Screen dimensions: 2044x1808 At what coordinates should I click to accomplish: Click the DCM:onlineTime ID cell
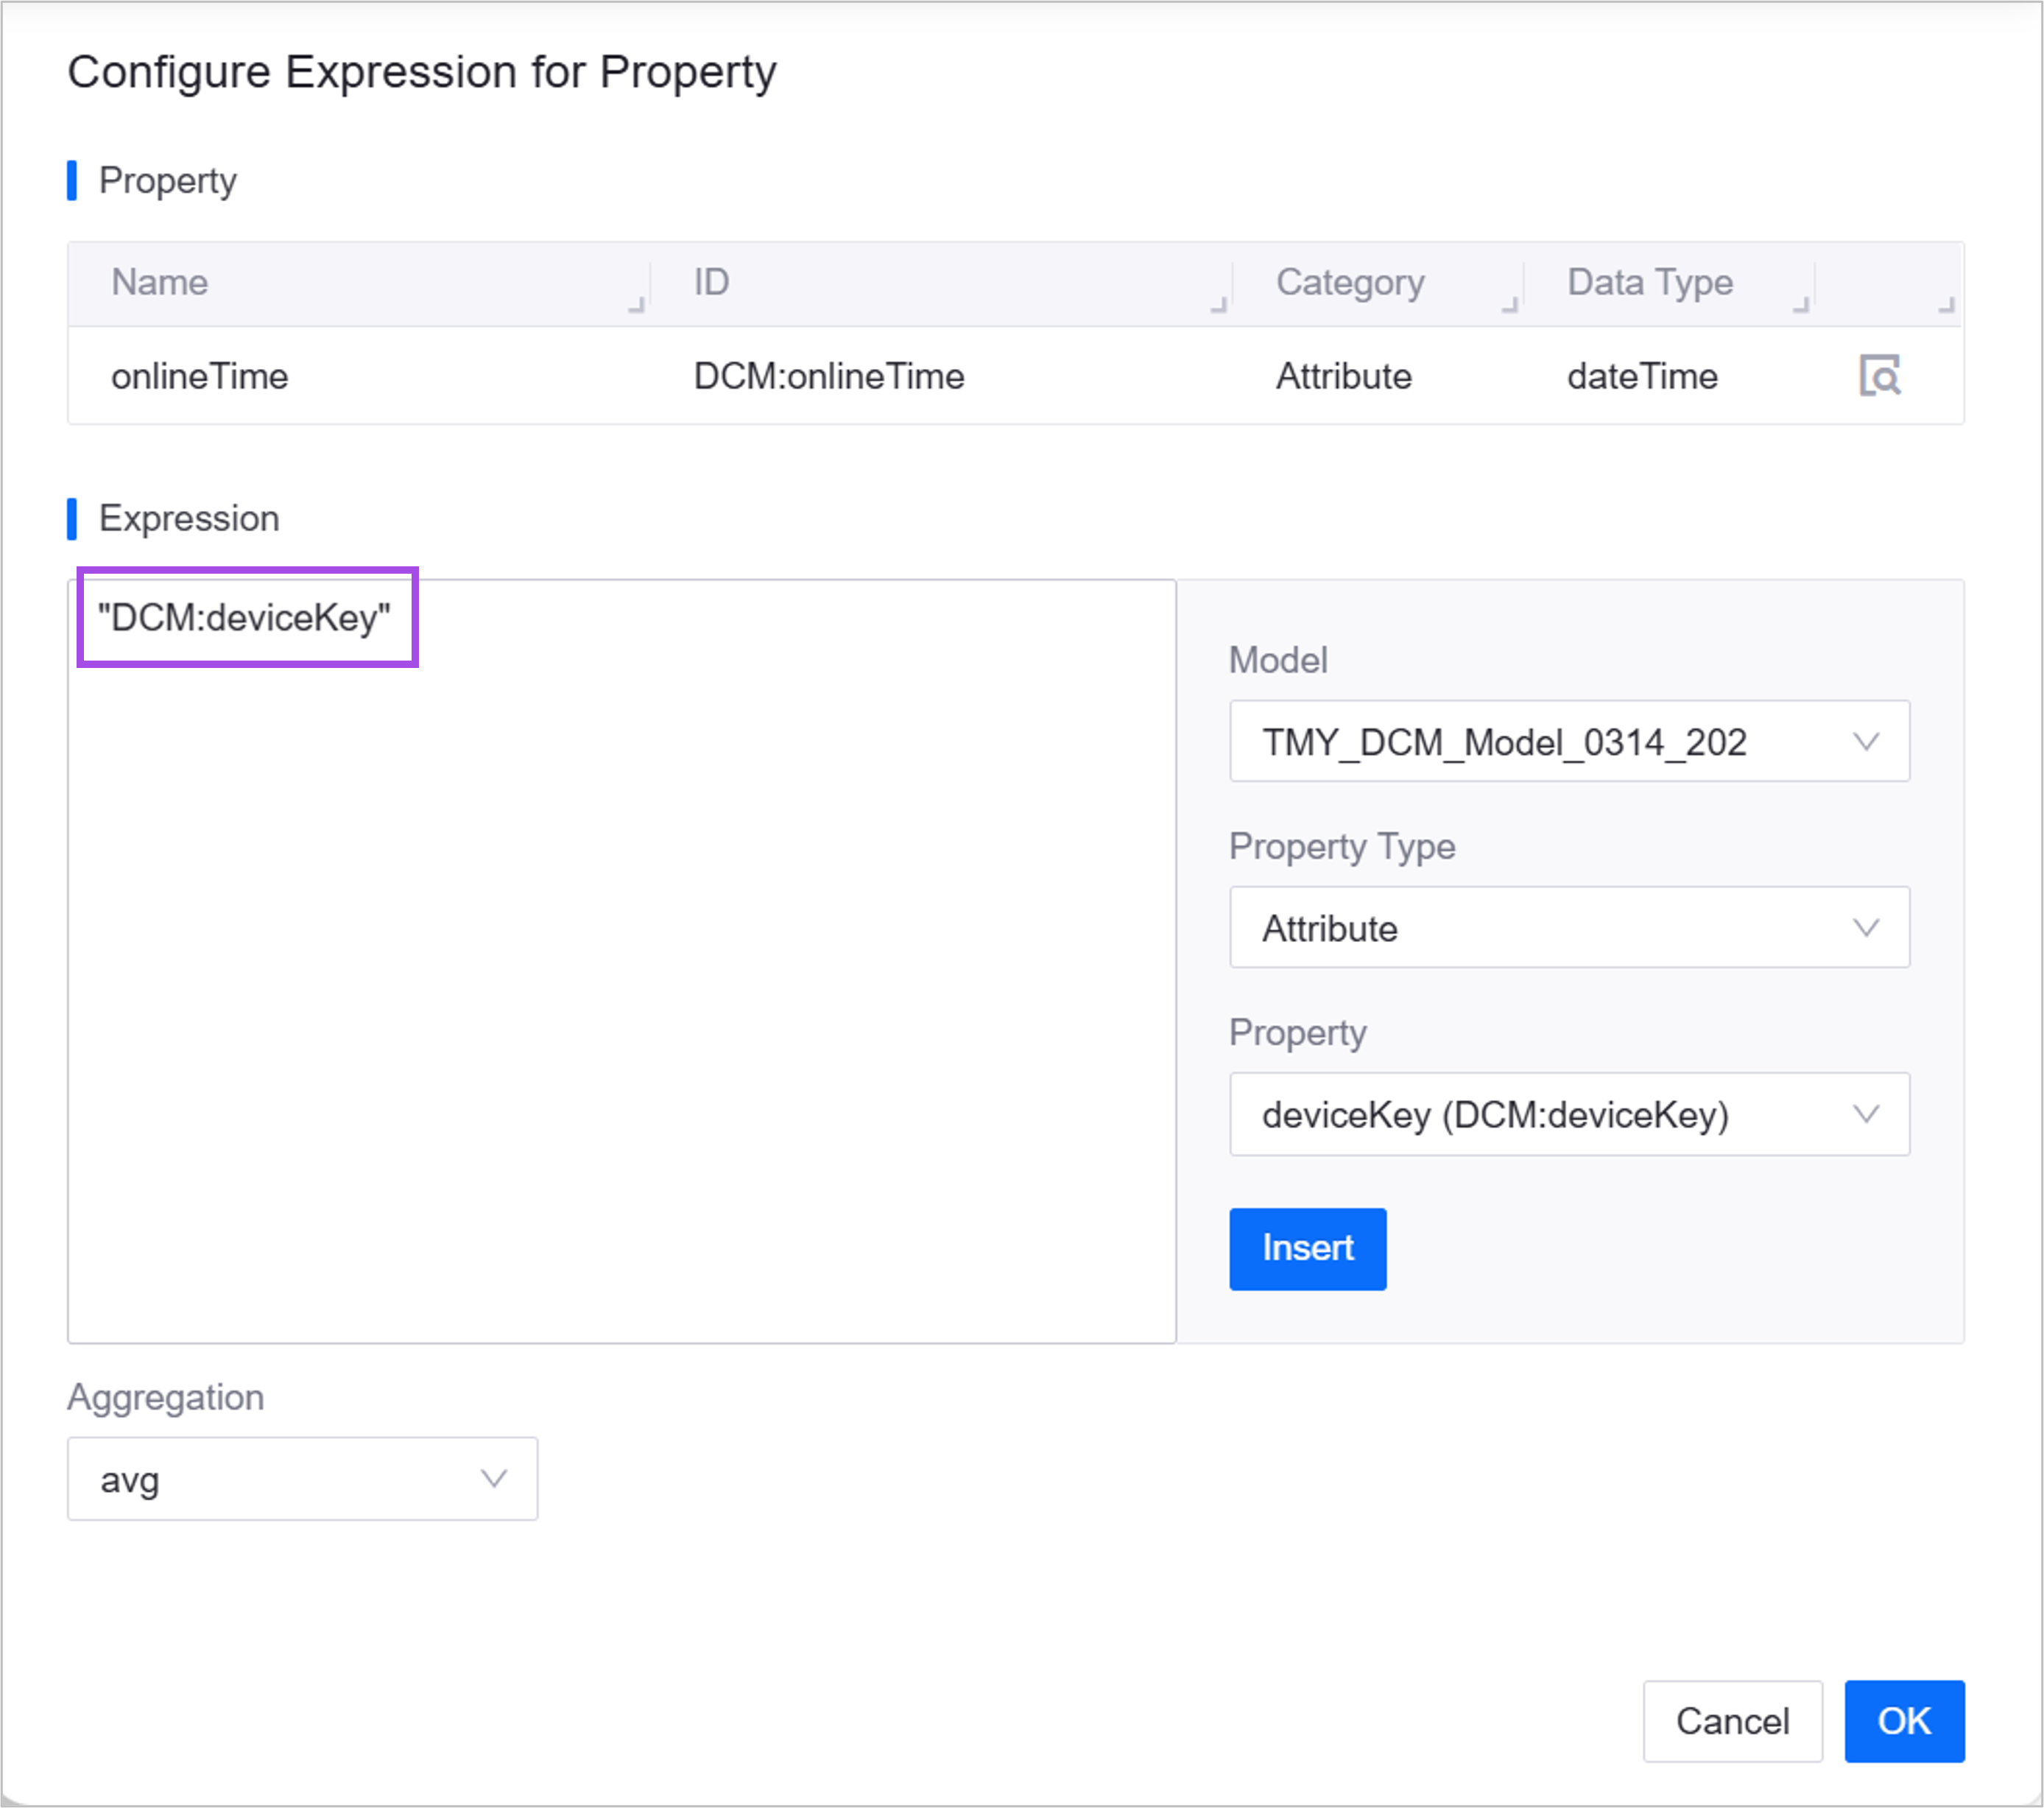coord(828,377)
